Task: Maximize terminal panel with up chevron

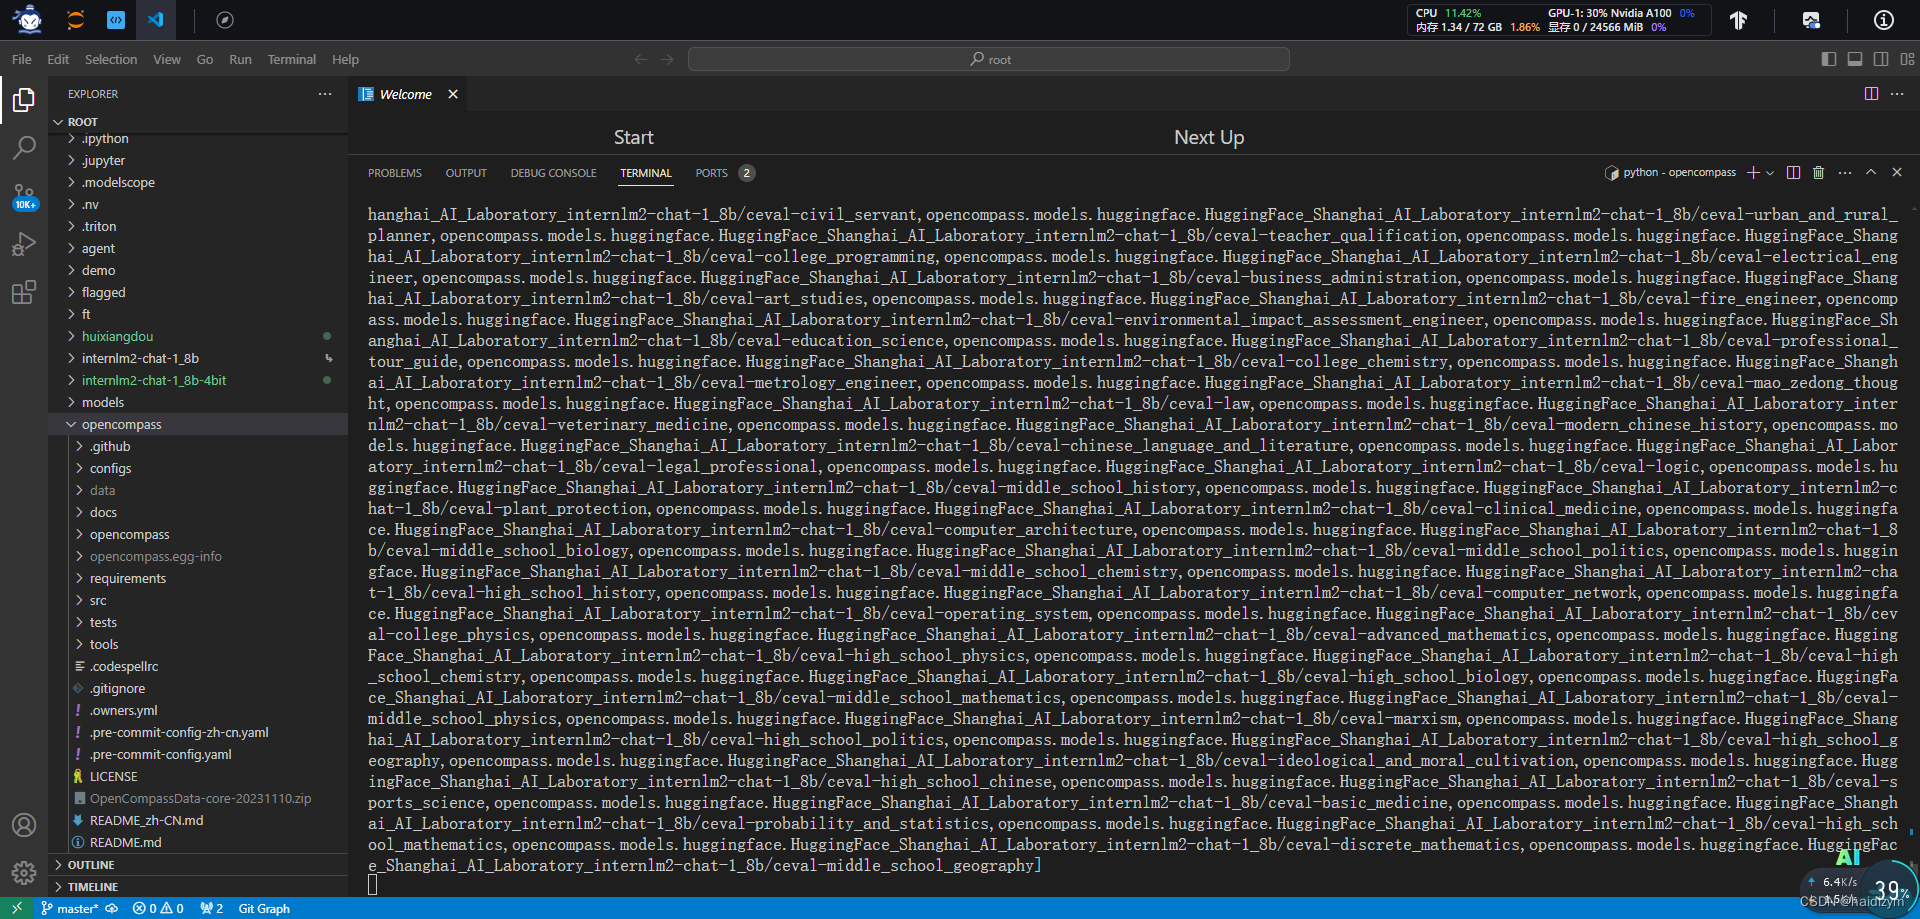Action: pyautogui.click(x=1871, y=173)
